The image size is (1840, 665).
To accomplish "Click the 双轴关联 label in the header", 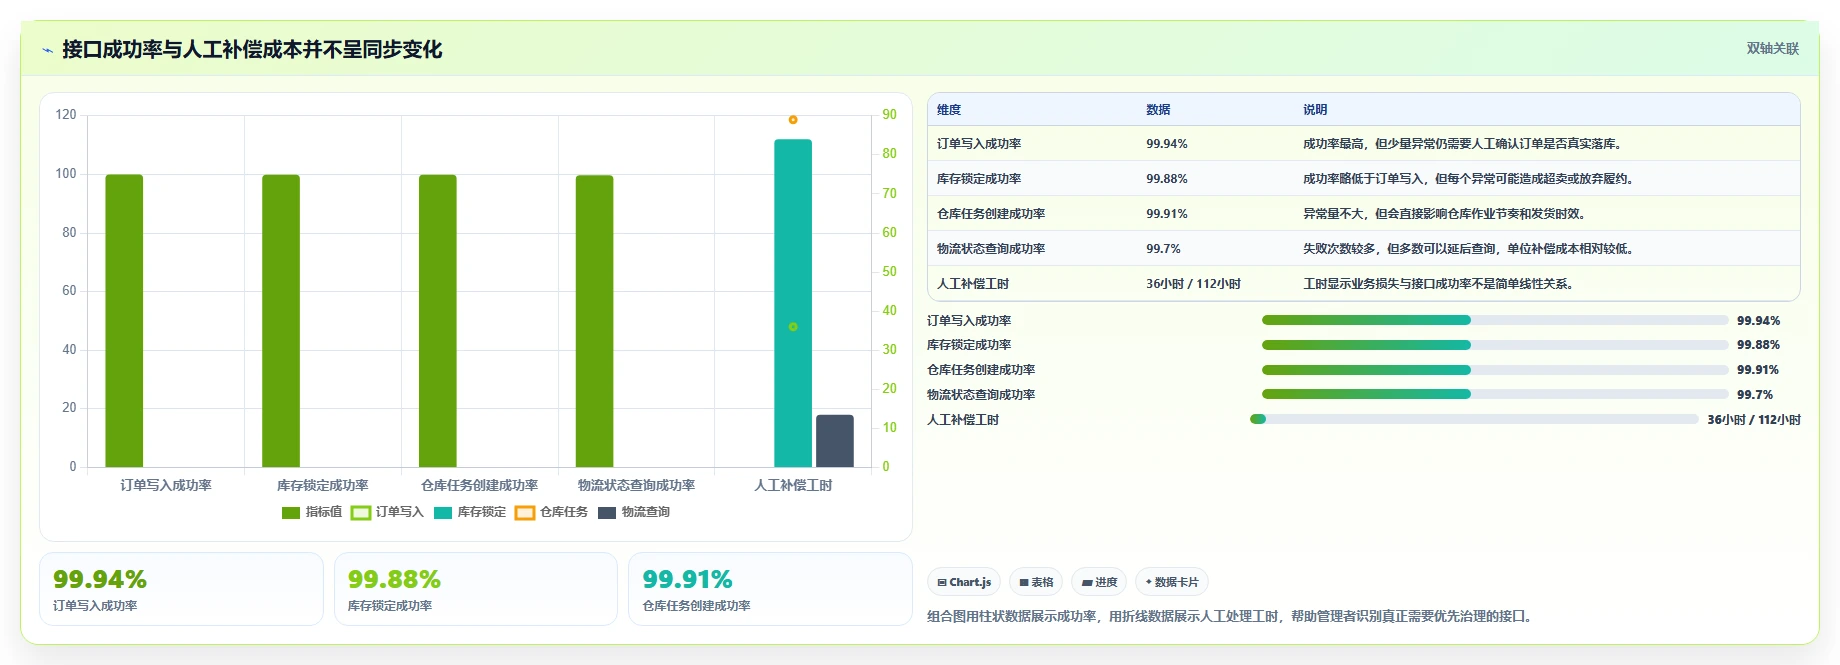I will pos(1772,48).
